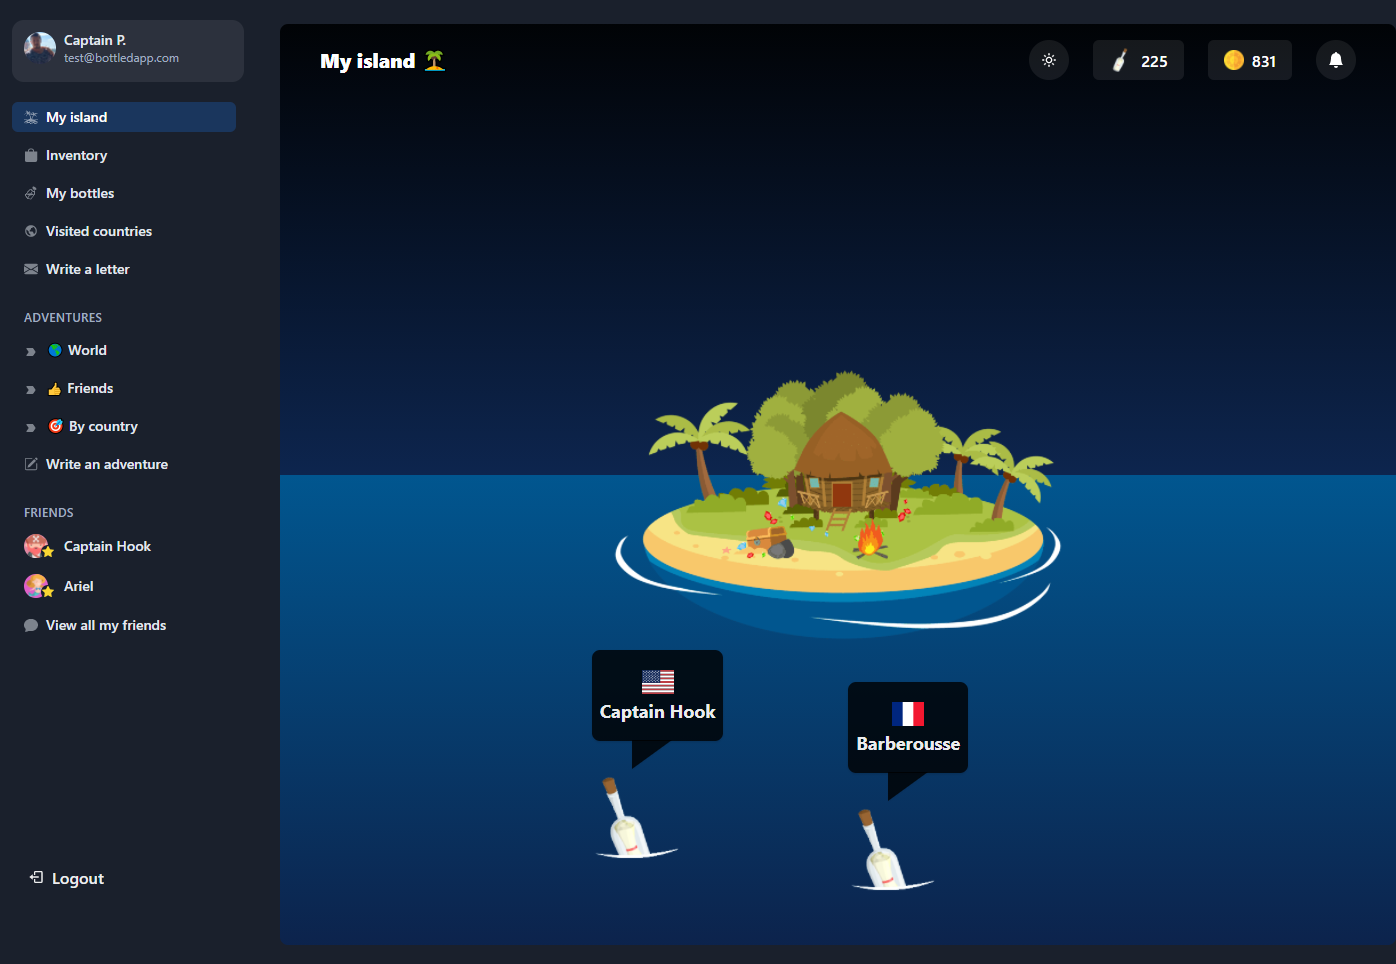
Task: Select My island in the sidebar
Action: coord(124,117)
